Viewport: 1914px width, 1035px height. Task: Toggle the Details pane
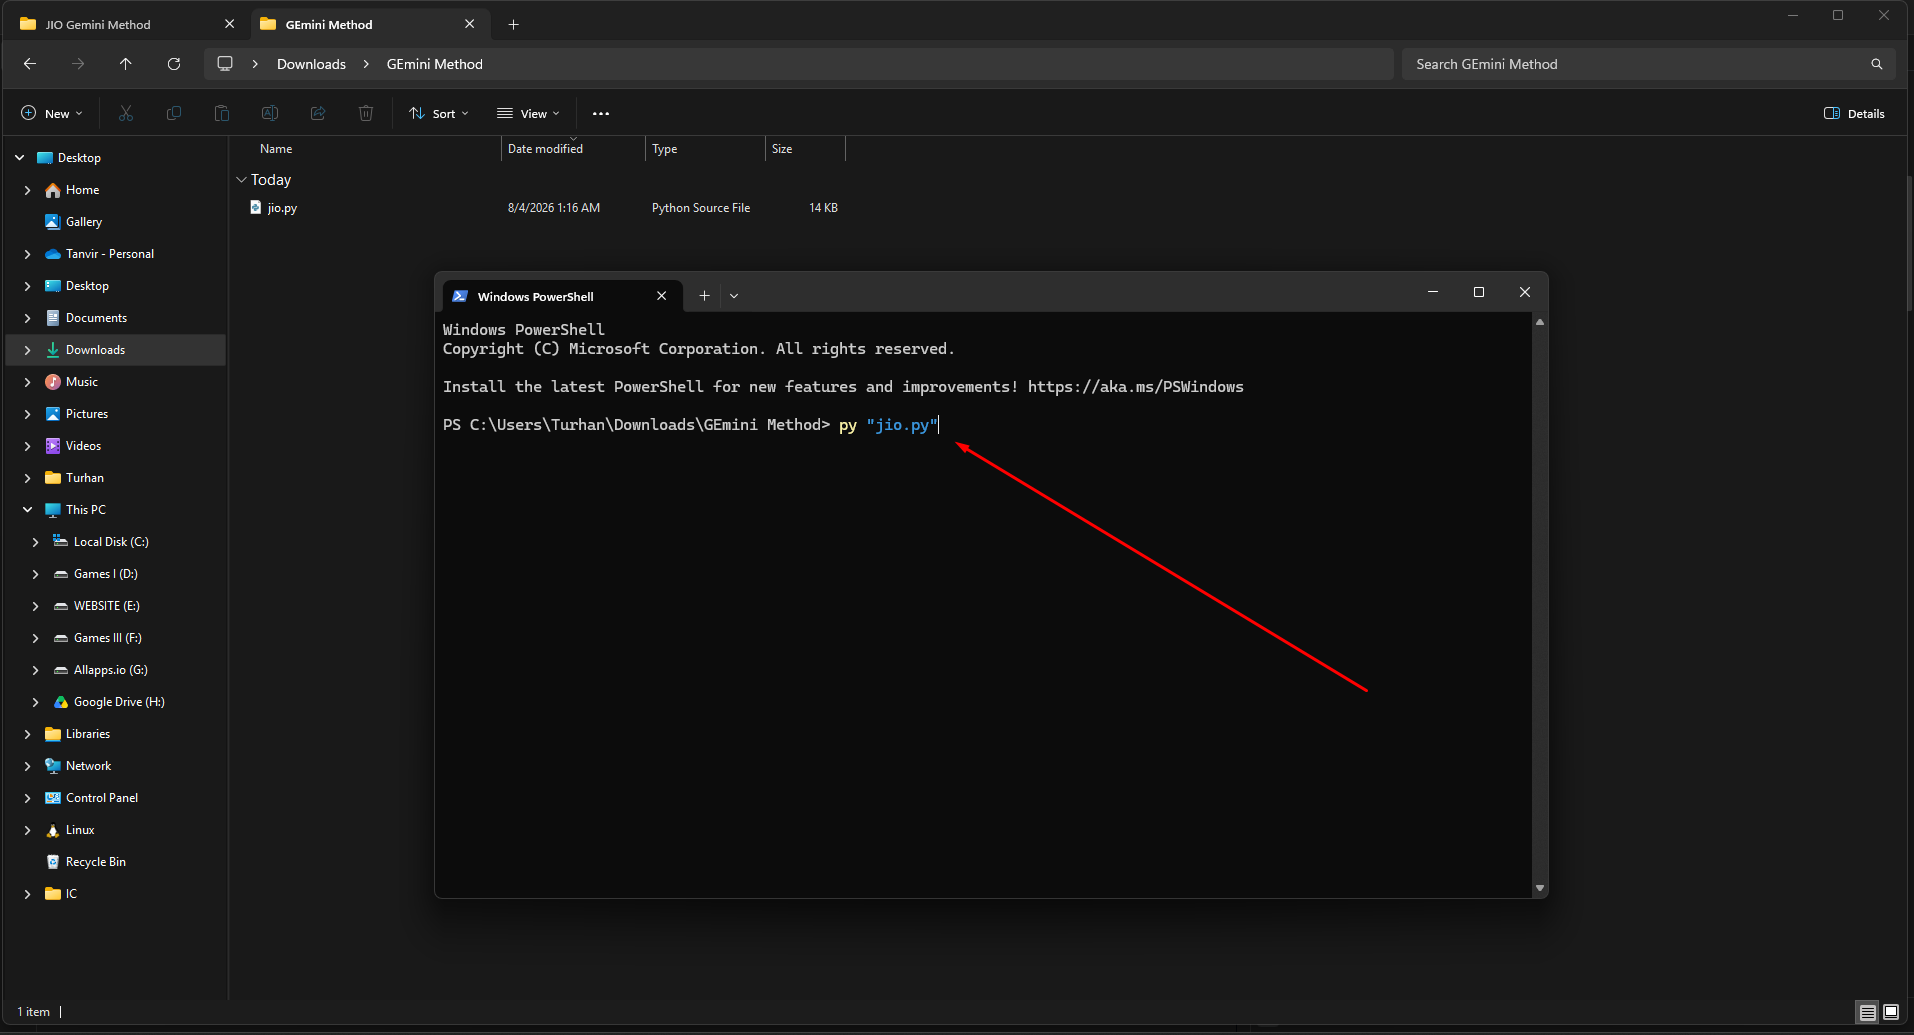tap(1854, 113)
